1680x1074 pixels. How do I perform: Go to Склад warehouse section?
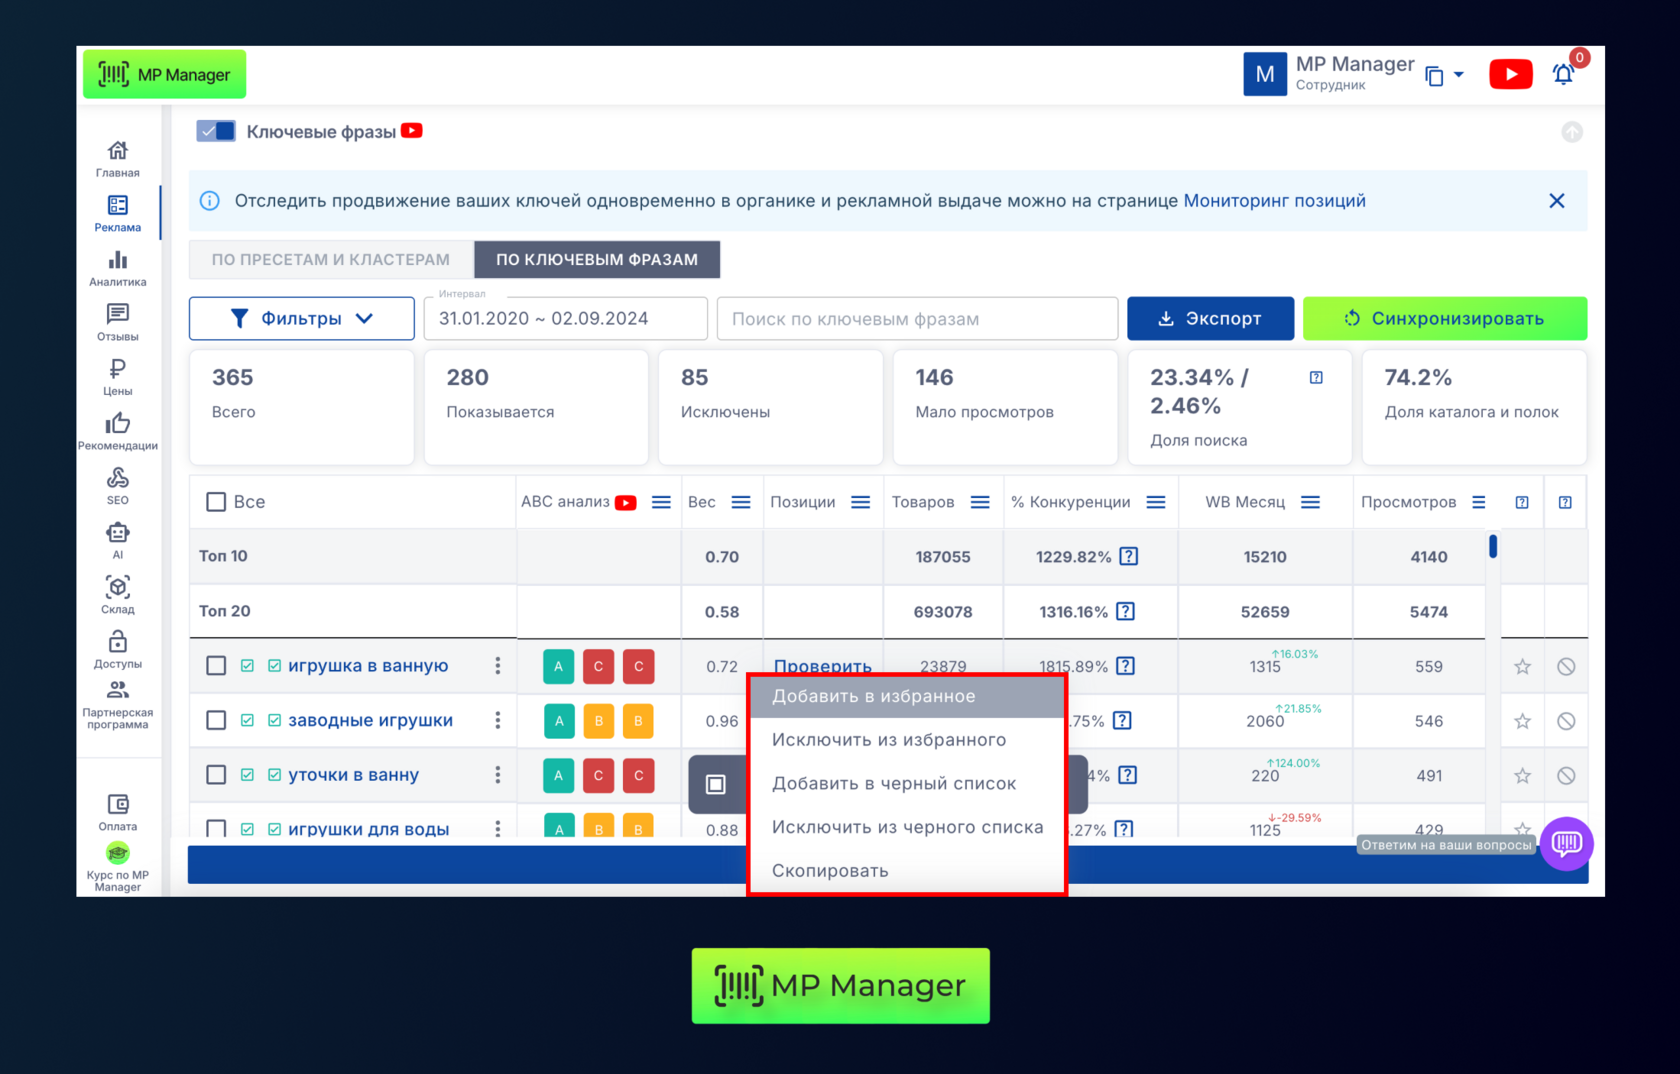[x=117, y=594]
